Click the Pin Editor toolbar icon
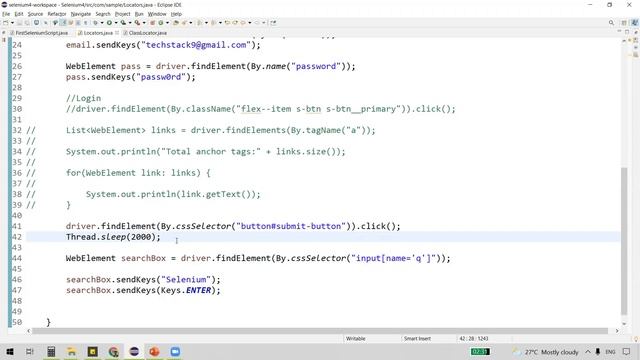Image resolution: width=640 pixels, height=360 pixels. click(273, 23)
